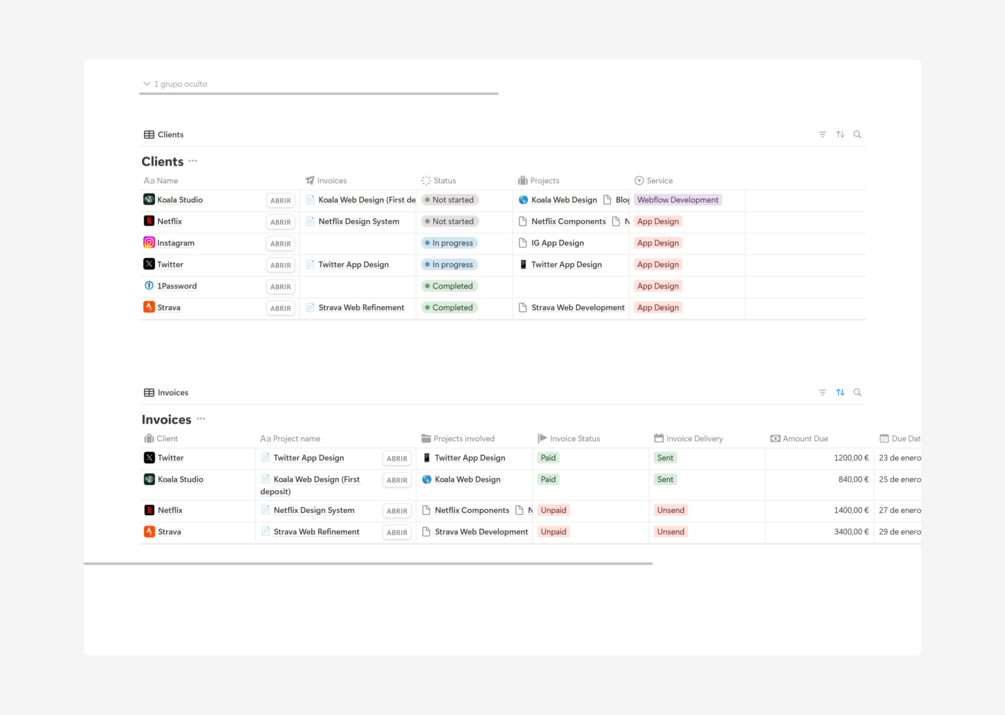The width and height of the screenshot is (1005, 715).
Task: Click the blue sort icon in Invoices database
Action: pyautogui.click(x=840, y=393)
